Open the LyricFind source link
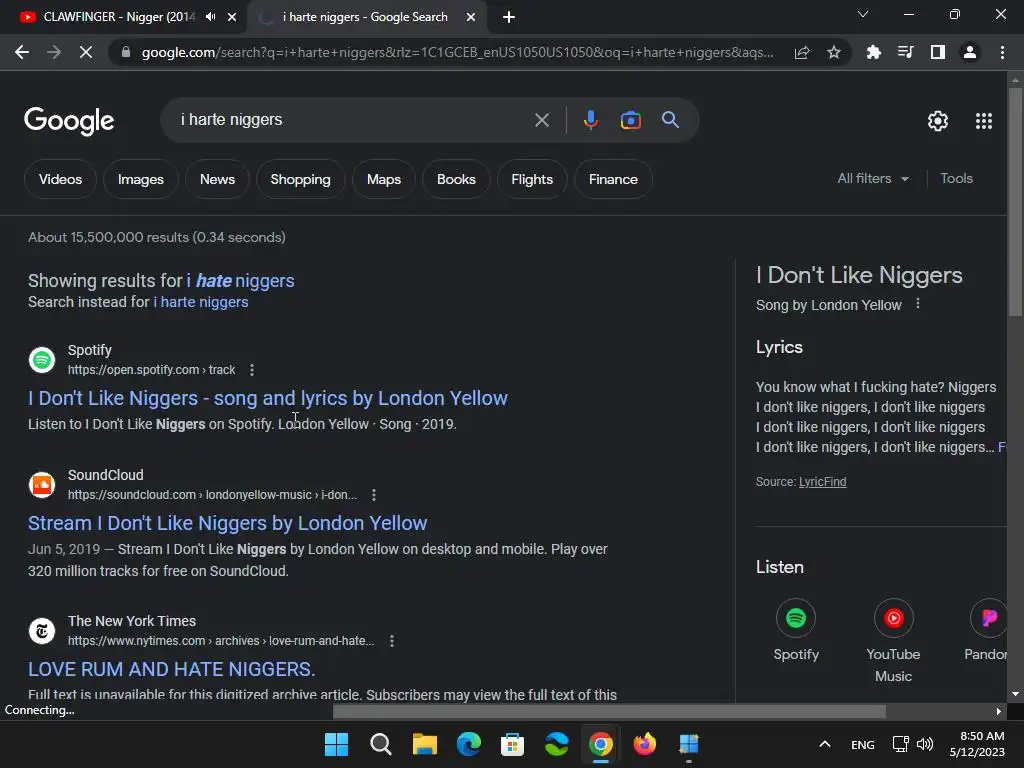1024x768 pixels. [x=822, y=482]
